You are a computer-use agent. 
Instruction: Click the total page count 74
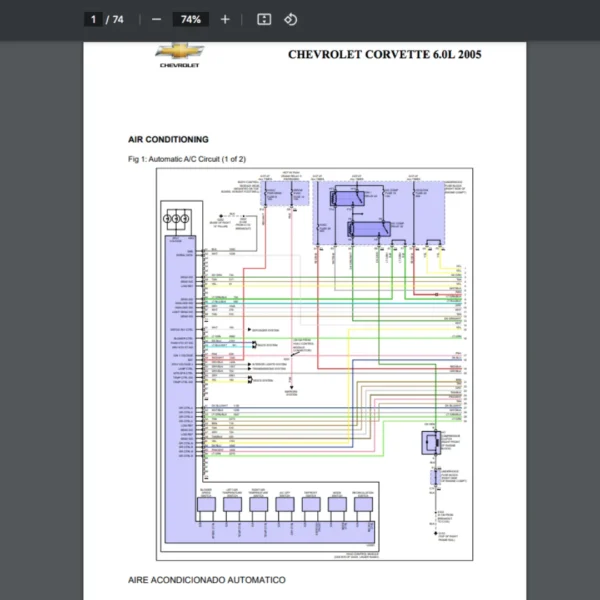118,19
